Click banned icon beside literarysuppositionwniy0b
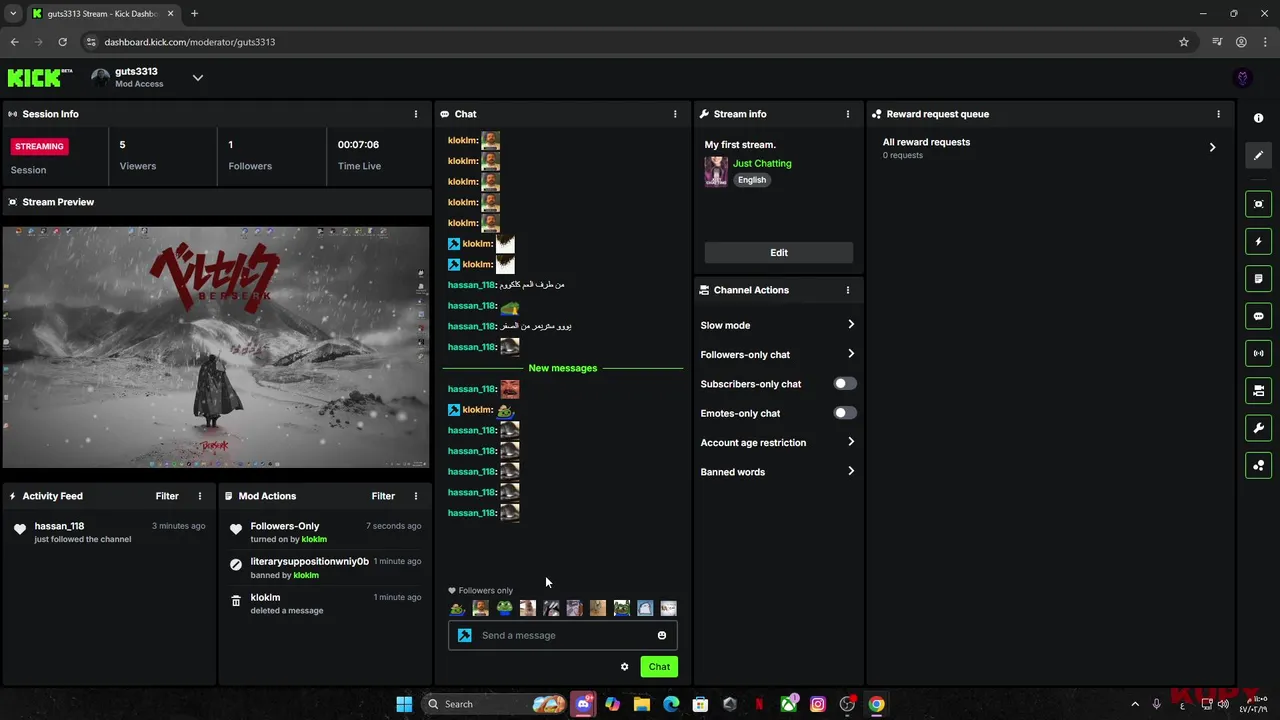The width and height of the screenshot is (1280, 720). [236, 565]
